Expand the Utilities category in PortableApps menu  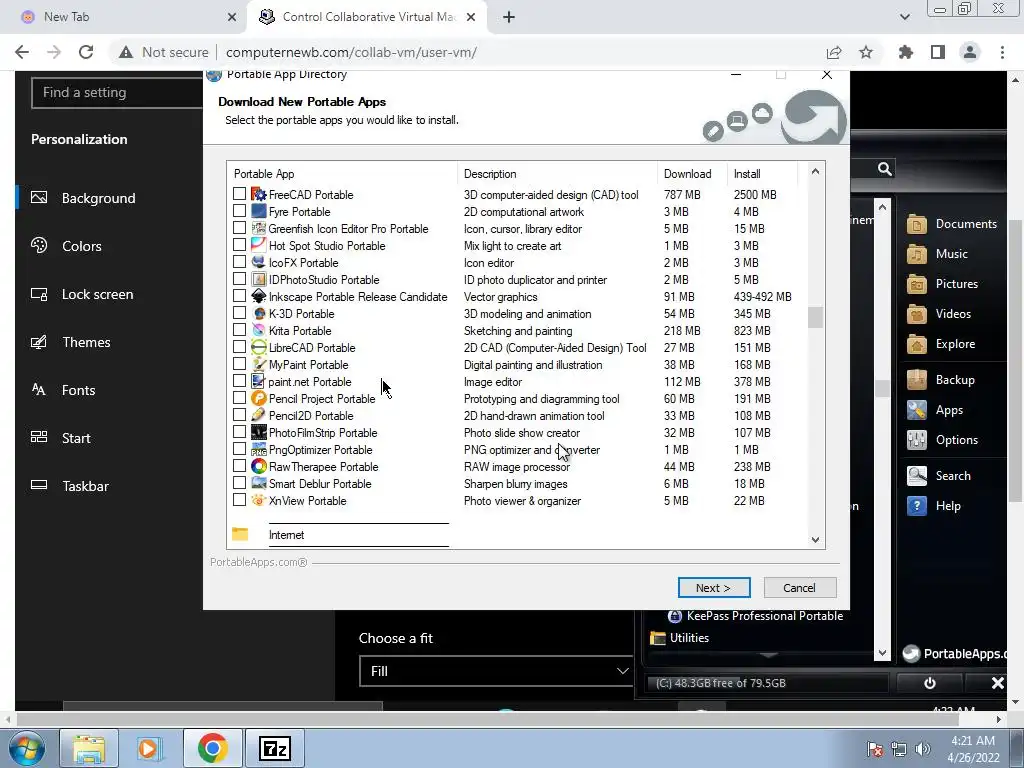coord(680,638)
